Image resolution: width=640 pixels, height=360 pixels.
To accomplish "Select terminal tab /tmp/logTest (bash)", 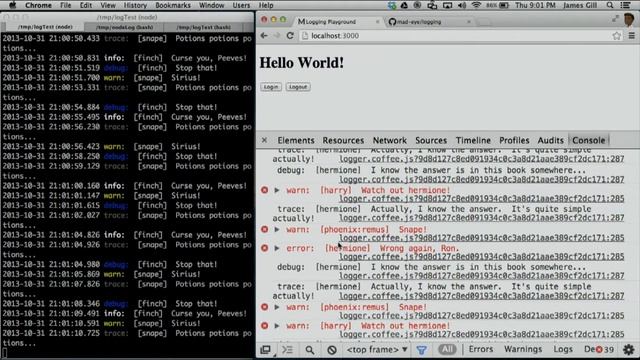I will [x=204, y=27].
